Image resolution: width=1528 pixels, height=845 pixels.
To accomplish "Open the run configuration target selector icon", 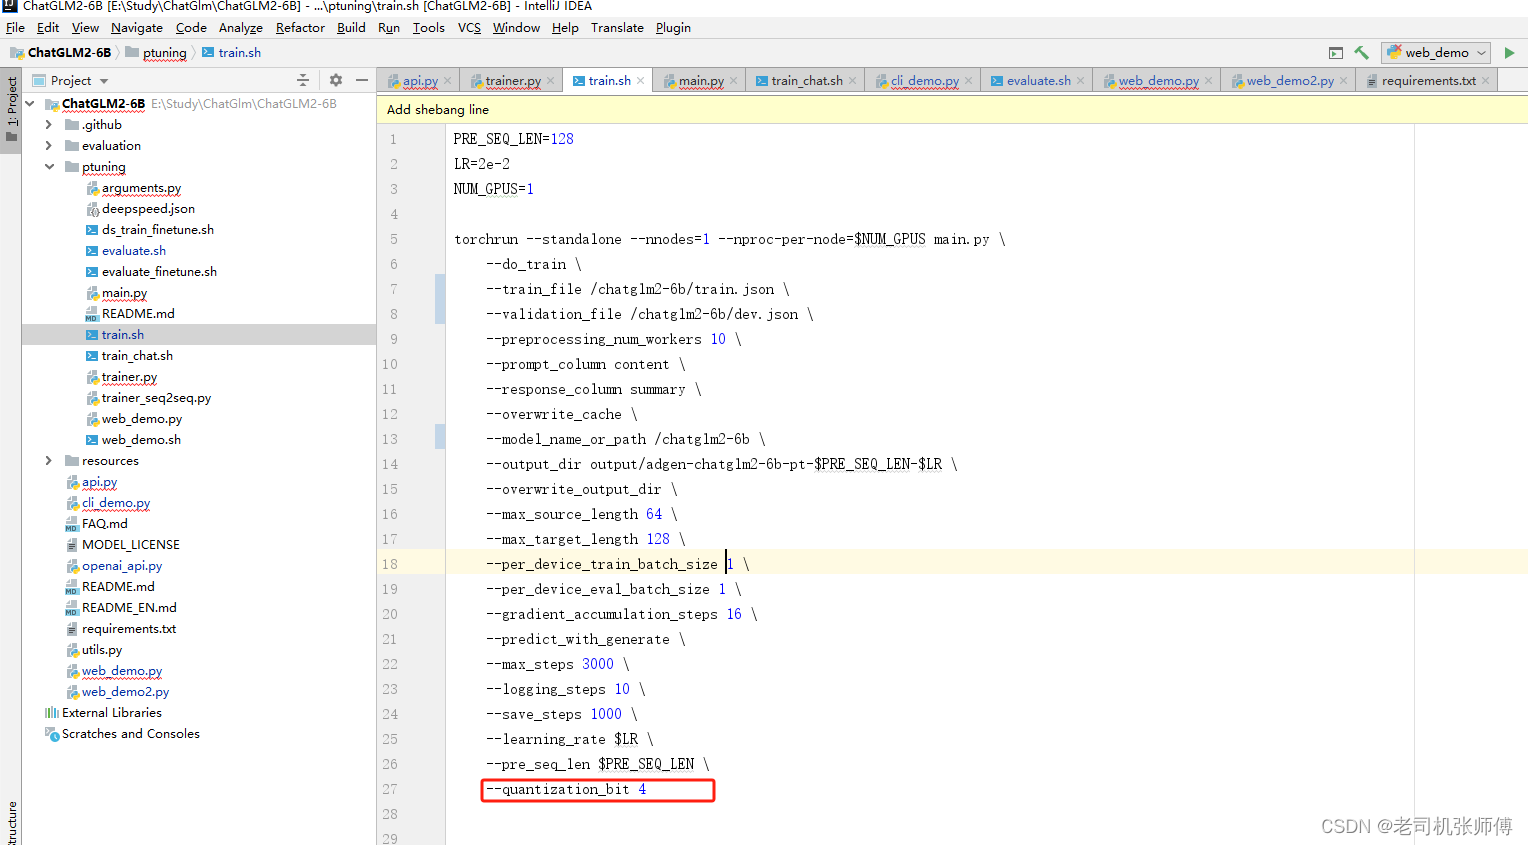I will point(1335,53).
